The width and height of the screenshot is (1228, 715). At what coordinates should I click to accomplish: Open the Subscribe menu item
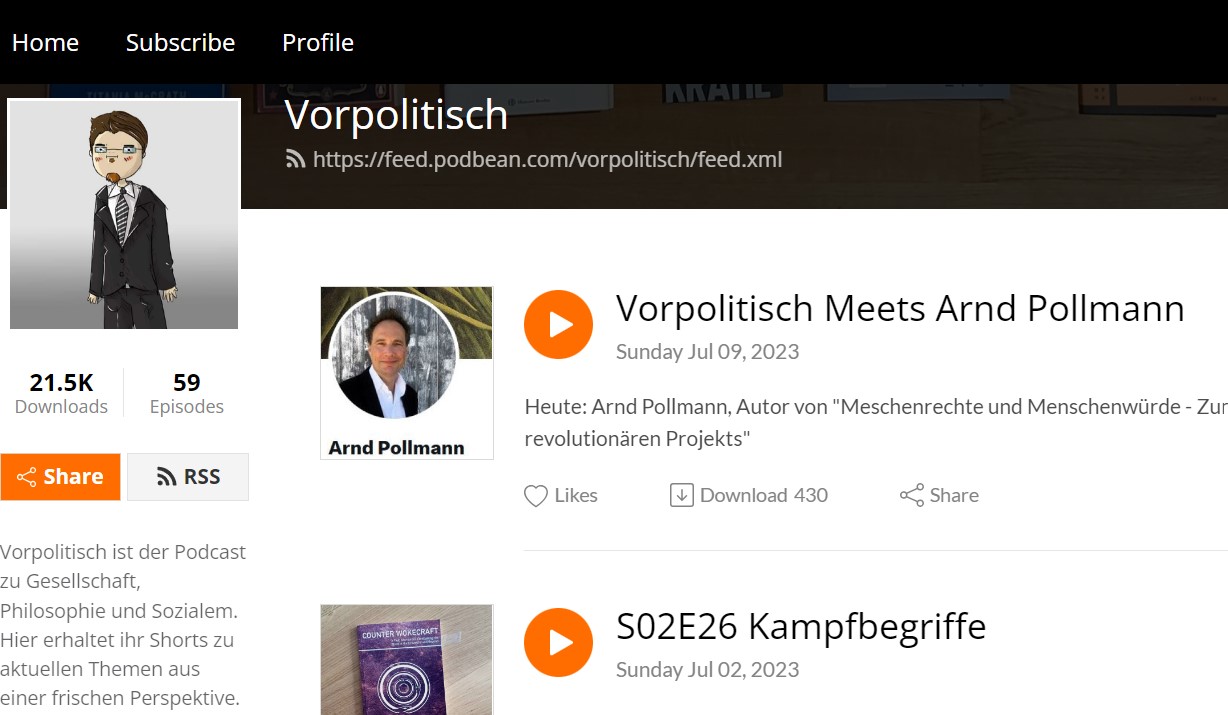click(x=180, y=42)
